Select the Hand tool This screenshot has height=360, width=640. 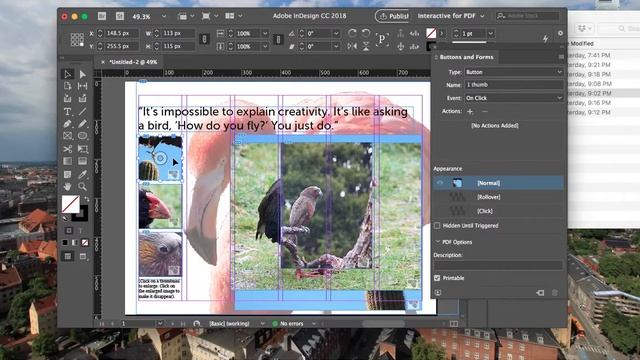click(68, 187)
